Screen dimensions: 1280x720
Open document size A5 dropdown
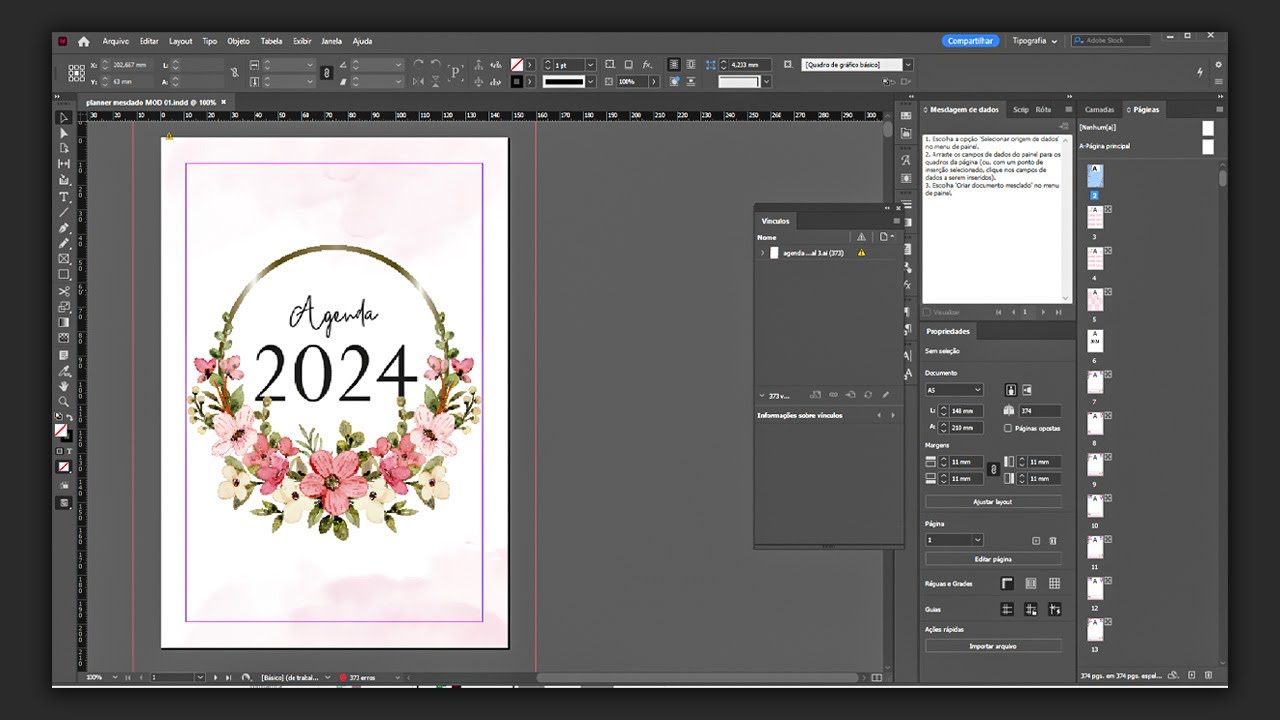[x=954, y=390]
